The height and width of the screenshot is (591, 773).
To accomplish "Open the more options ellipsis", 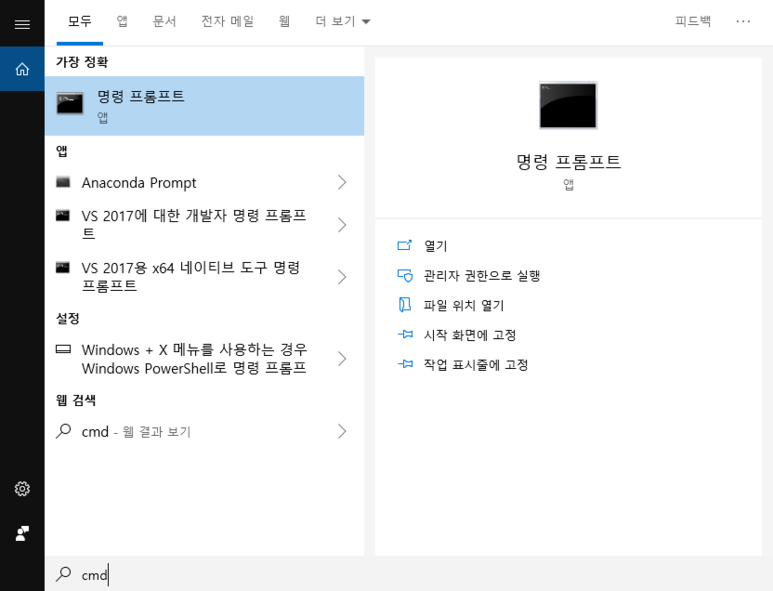I will (x=743, y=21).
